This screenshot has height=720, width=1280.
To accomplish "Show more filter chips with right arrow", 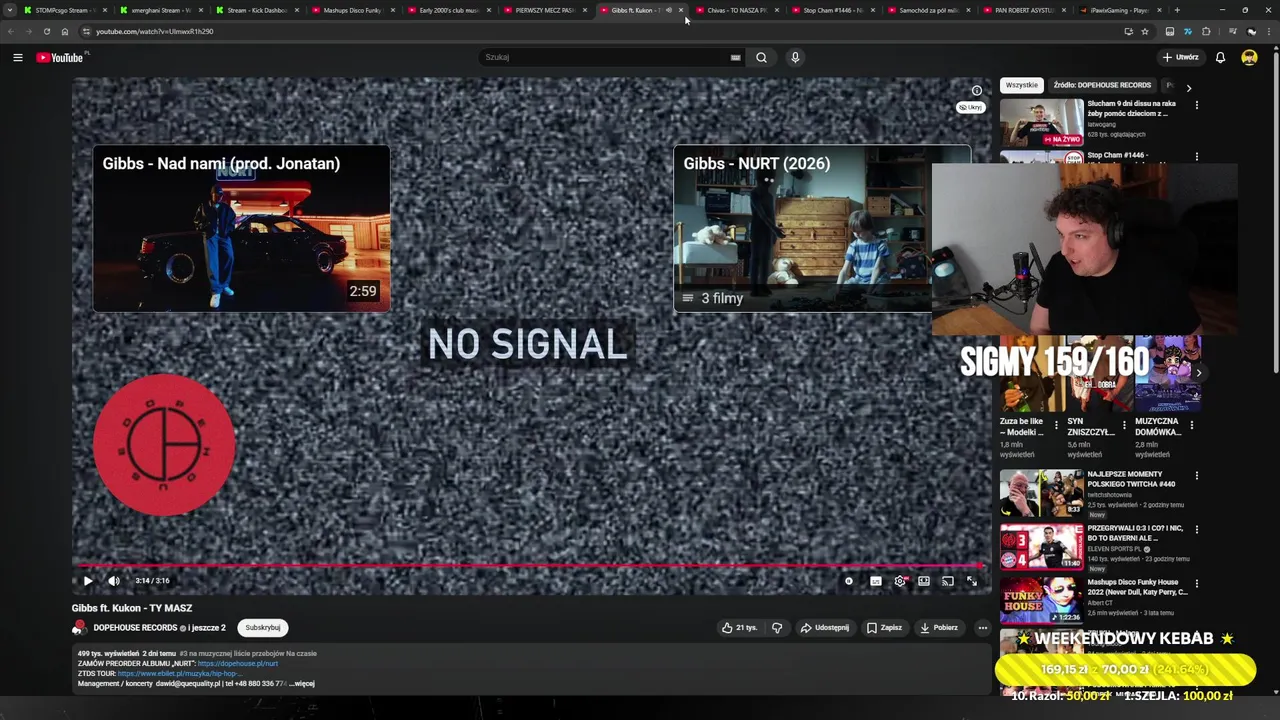I will click(x=1188, y=87).
